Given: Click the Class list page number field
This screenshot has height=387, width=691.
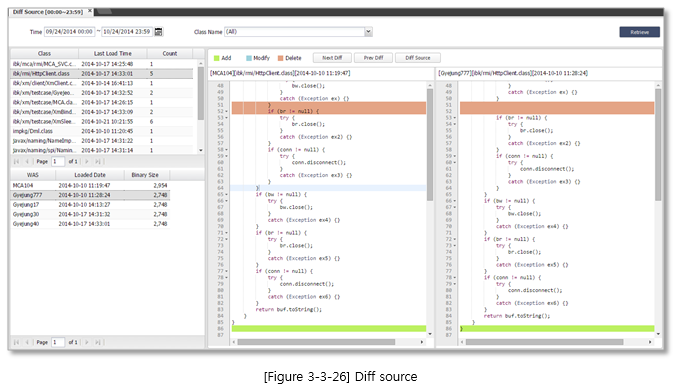Looking at the screenshot, I should click(58, 161).
